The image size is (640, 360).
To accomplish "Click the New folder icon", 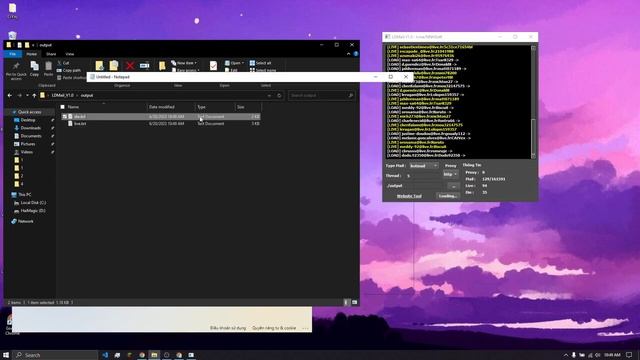I will point(162,65).
